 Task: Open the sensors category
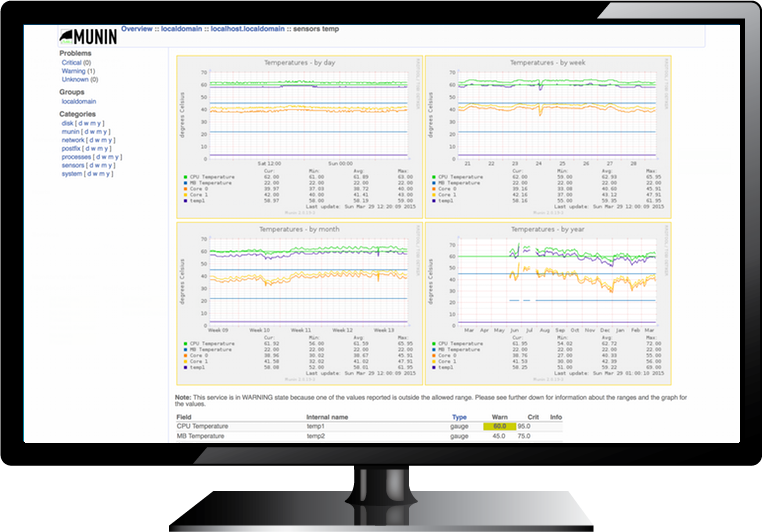[x=73, y=165]
